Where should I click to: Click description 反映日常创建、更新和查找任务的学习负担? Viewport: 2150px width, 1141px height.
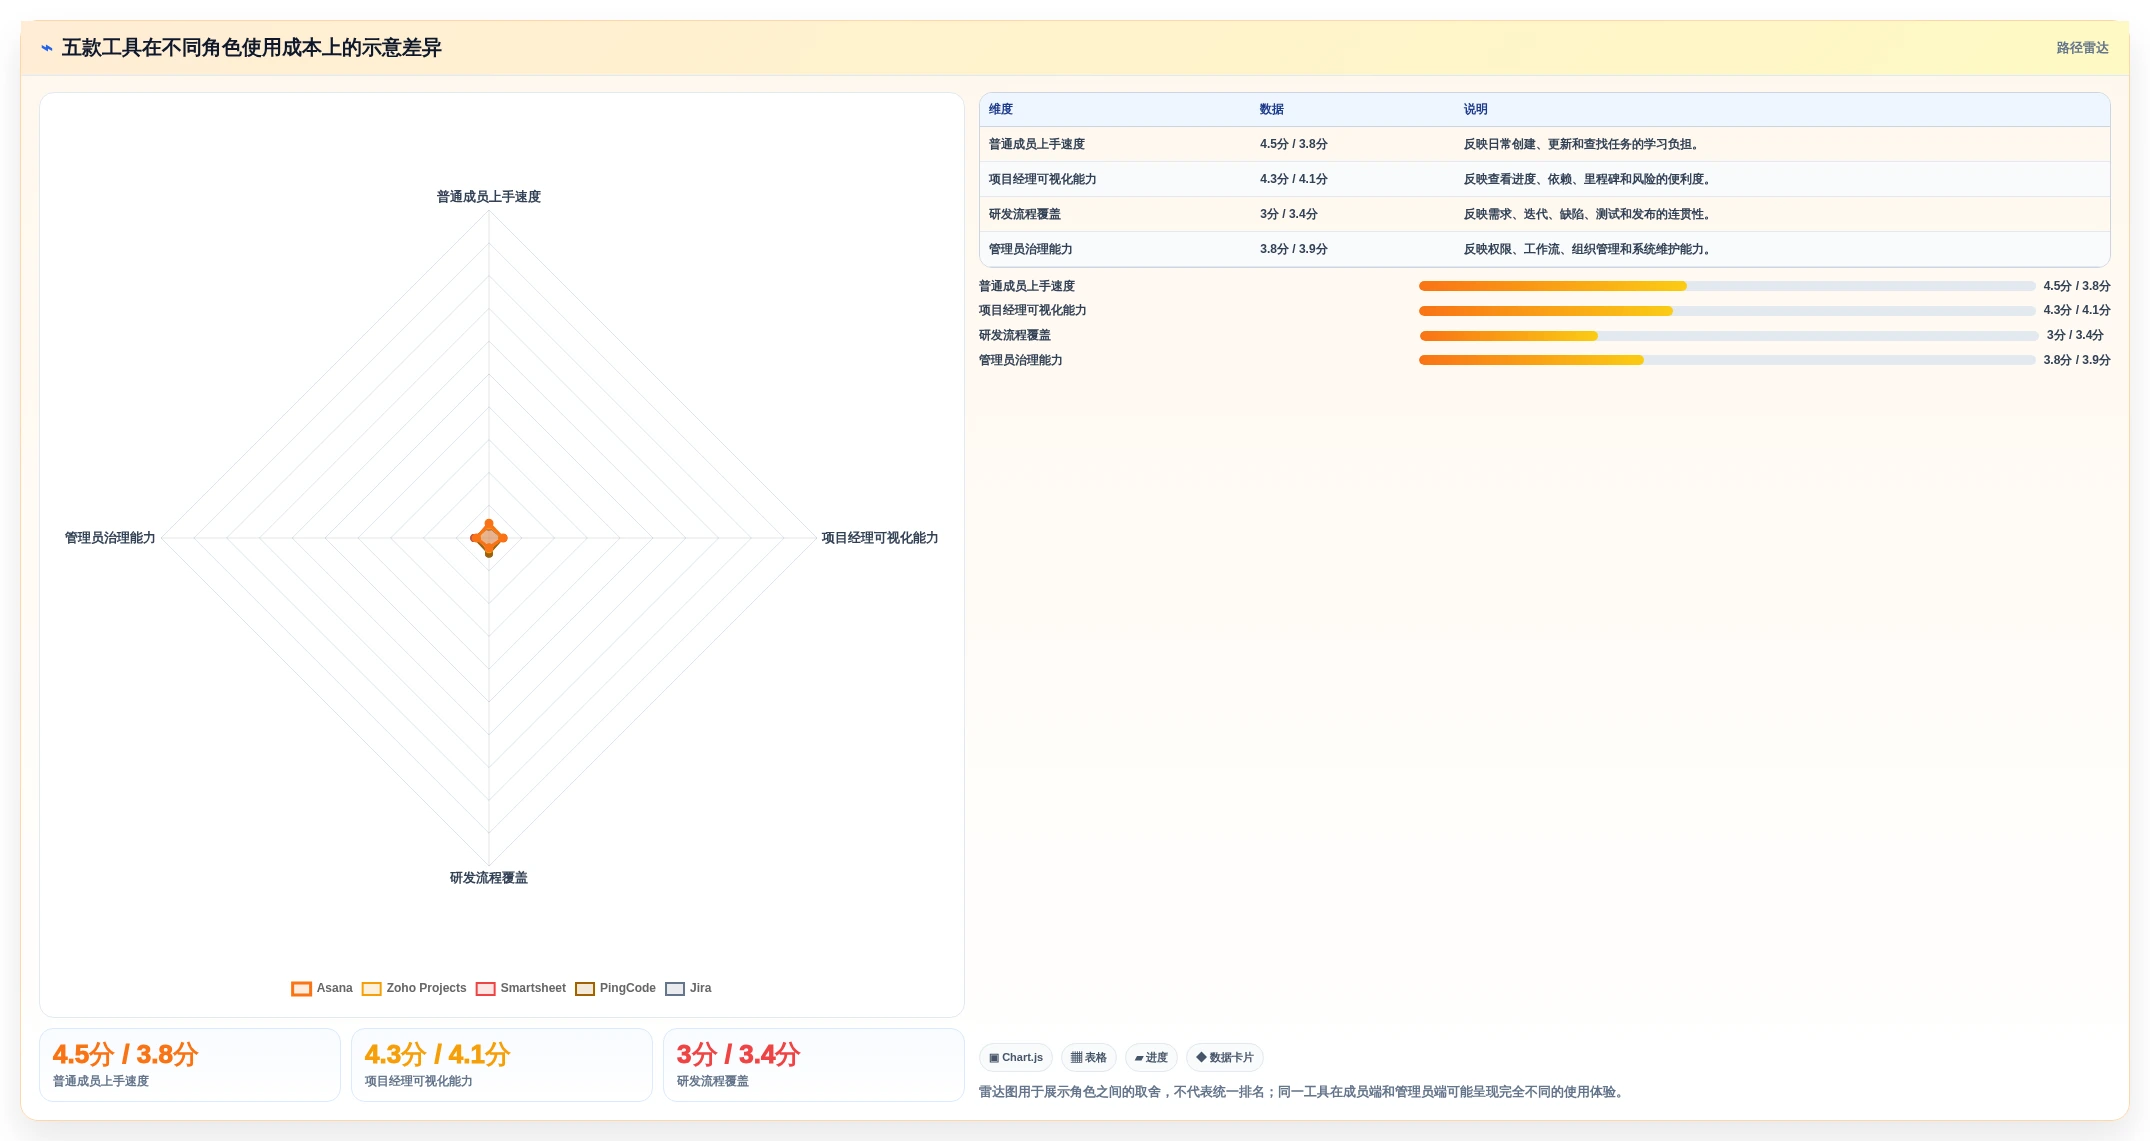coord(1583,145)
